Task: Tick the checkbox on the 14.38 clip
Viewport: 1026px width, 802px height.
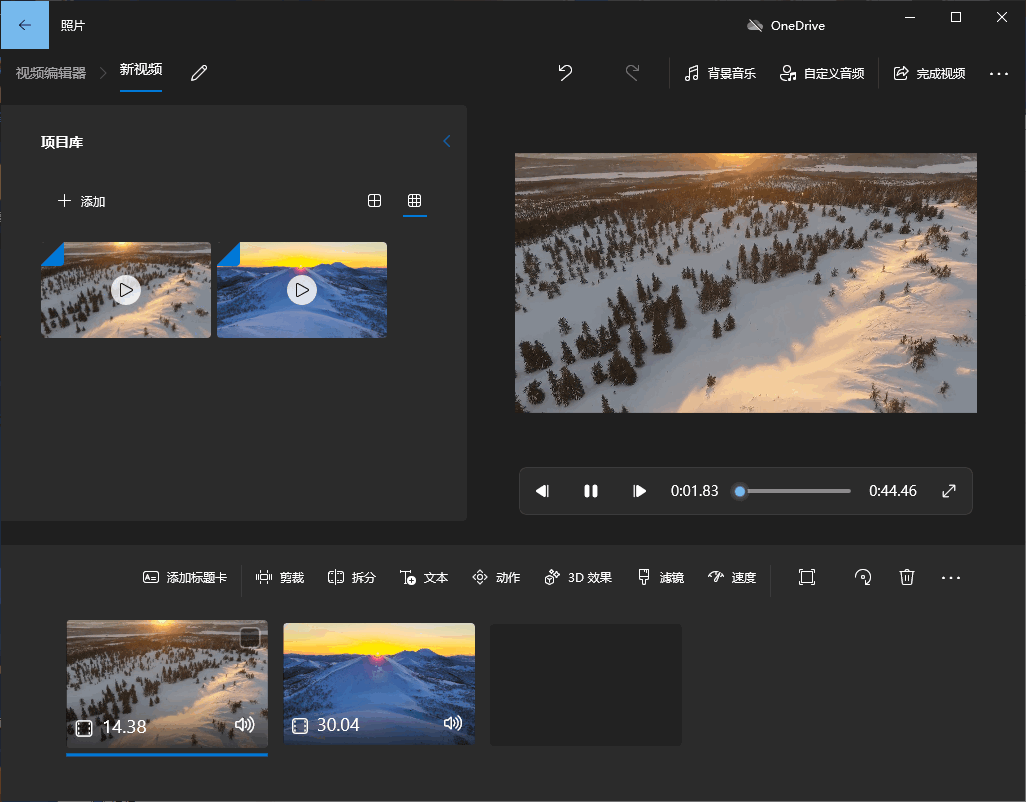Action: [x=250, y=638]
